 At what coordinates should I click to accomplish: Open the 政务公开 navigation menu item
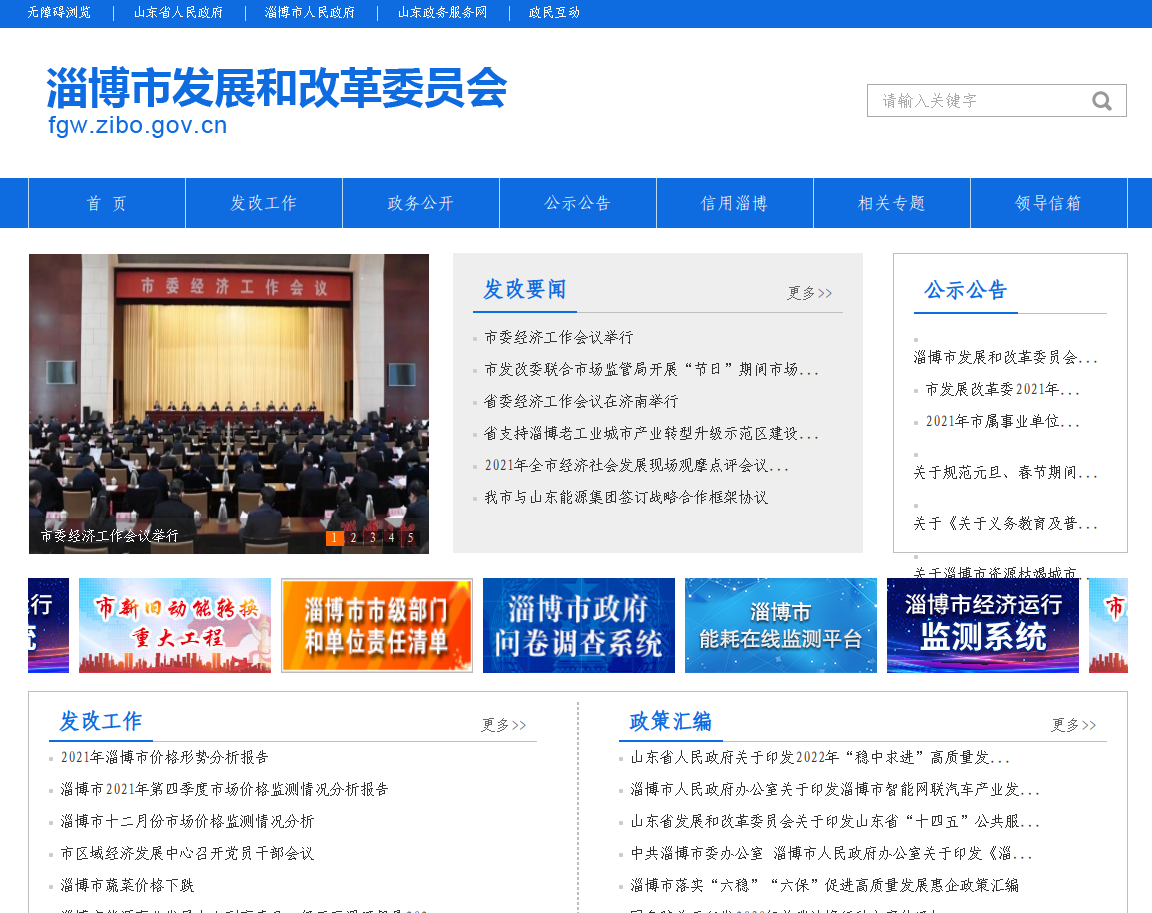421,203
